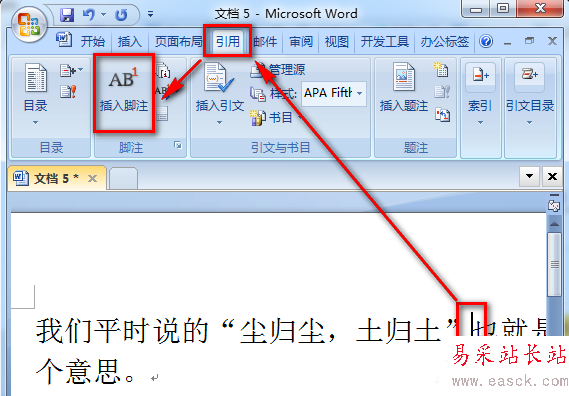Image resolution: width=569 pixels, height=396 pixels.
Task: Click the vertical scrollbar up arrow
Action: [554, 224]
